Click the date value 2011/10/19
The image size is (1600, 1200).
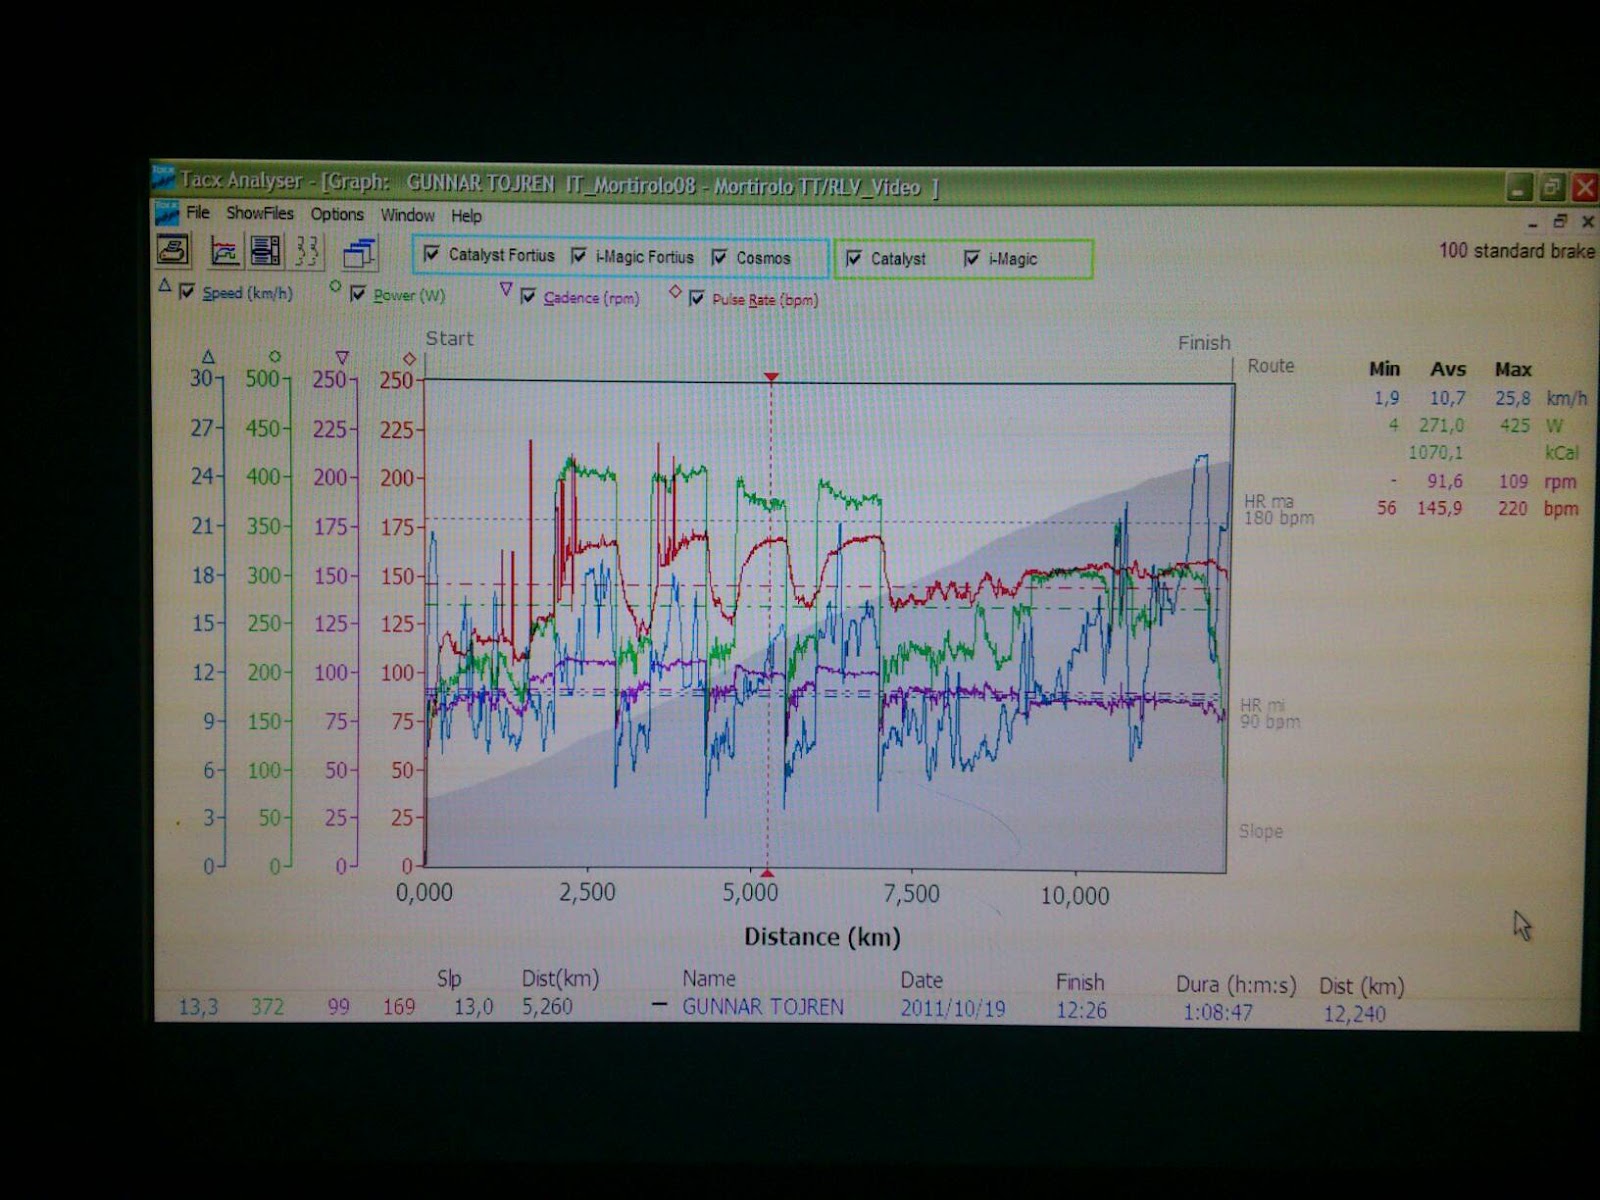click(x=953, y=1009)
